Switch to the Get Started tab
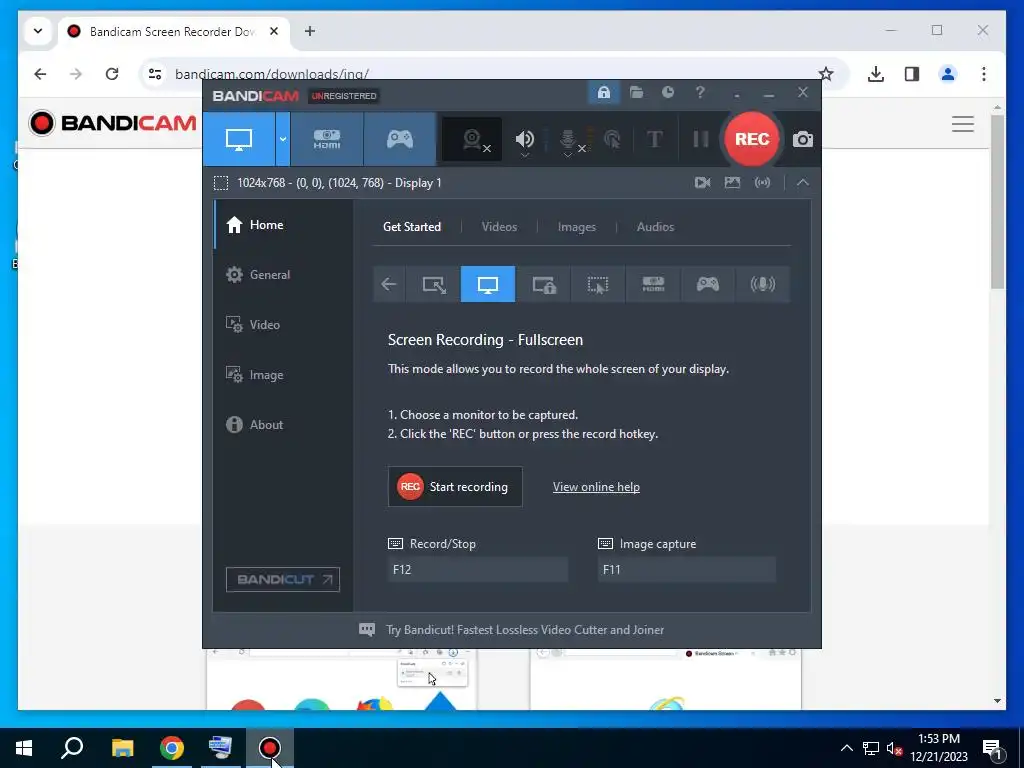The image size is (1024, 768). pyautogui.click(x=411, y=227)
